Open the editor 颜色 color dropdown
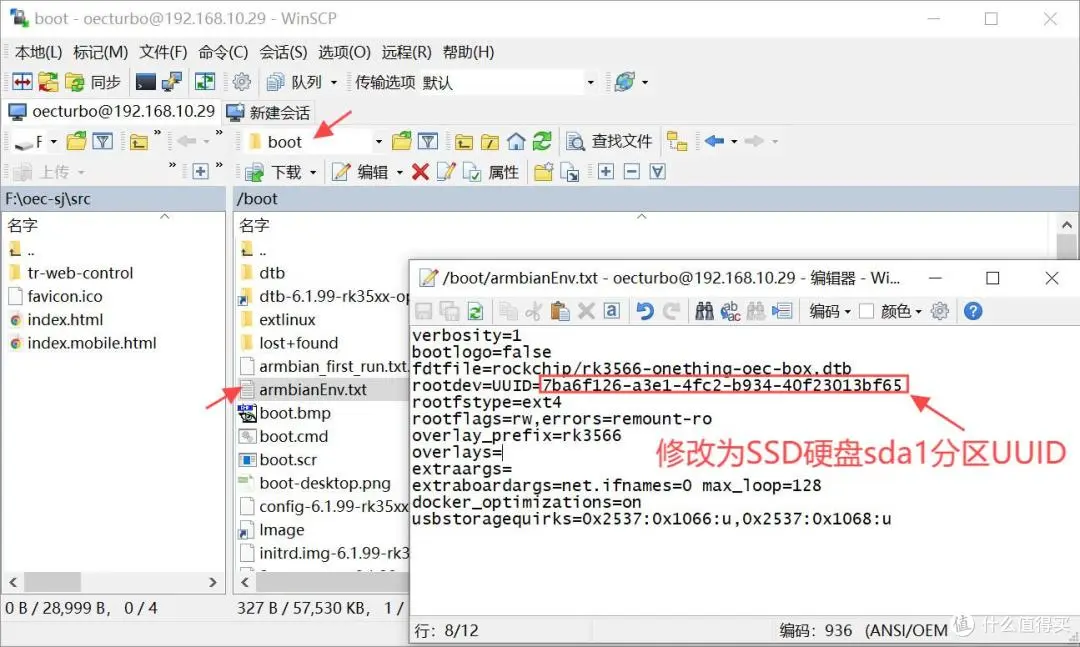The height and width of the screenshot is (647, 1080). click(x=901, y=311)
